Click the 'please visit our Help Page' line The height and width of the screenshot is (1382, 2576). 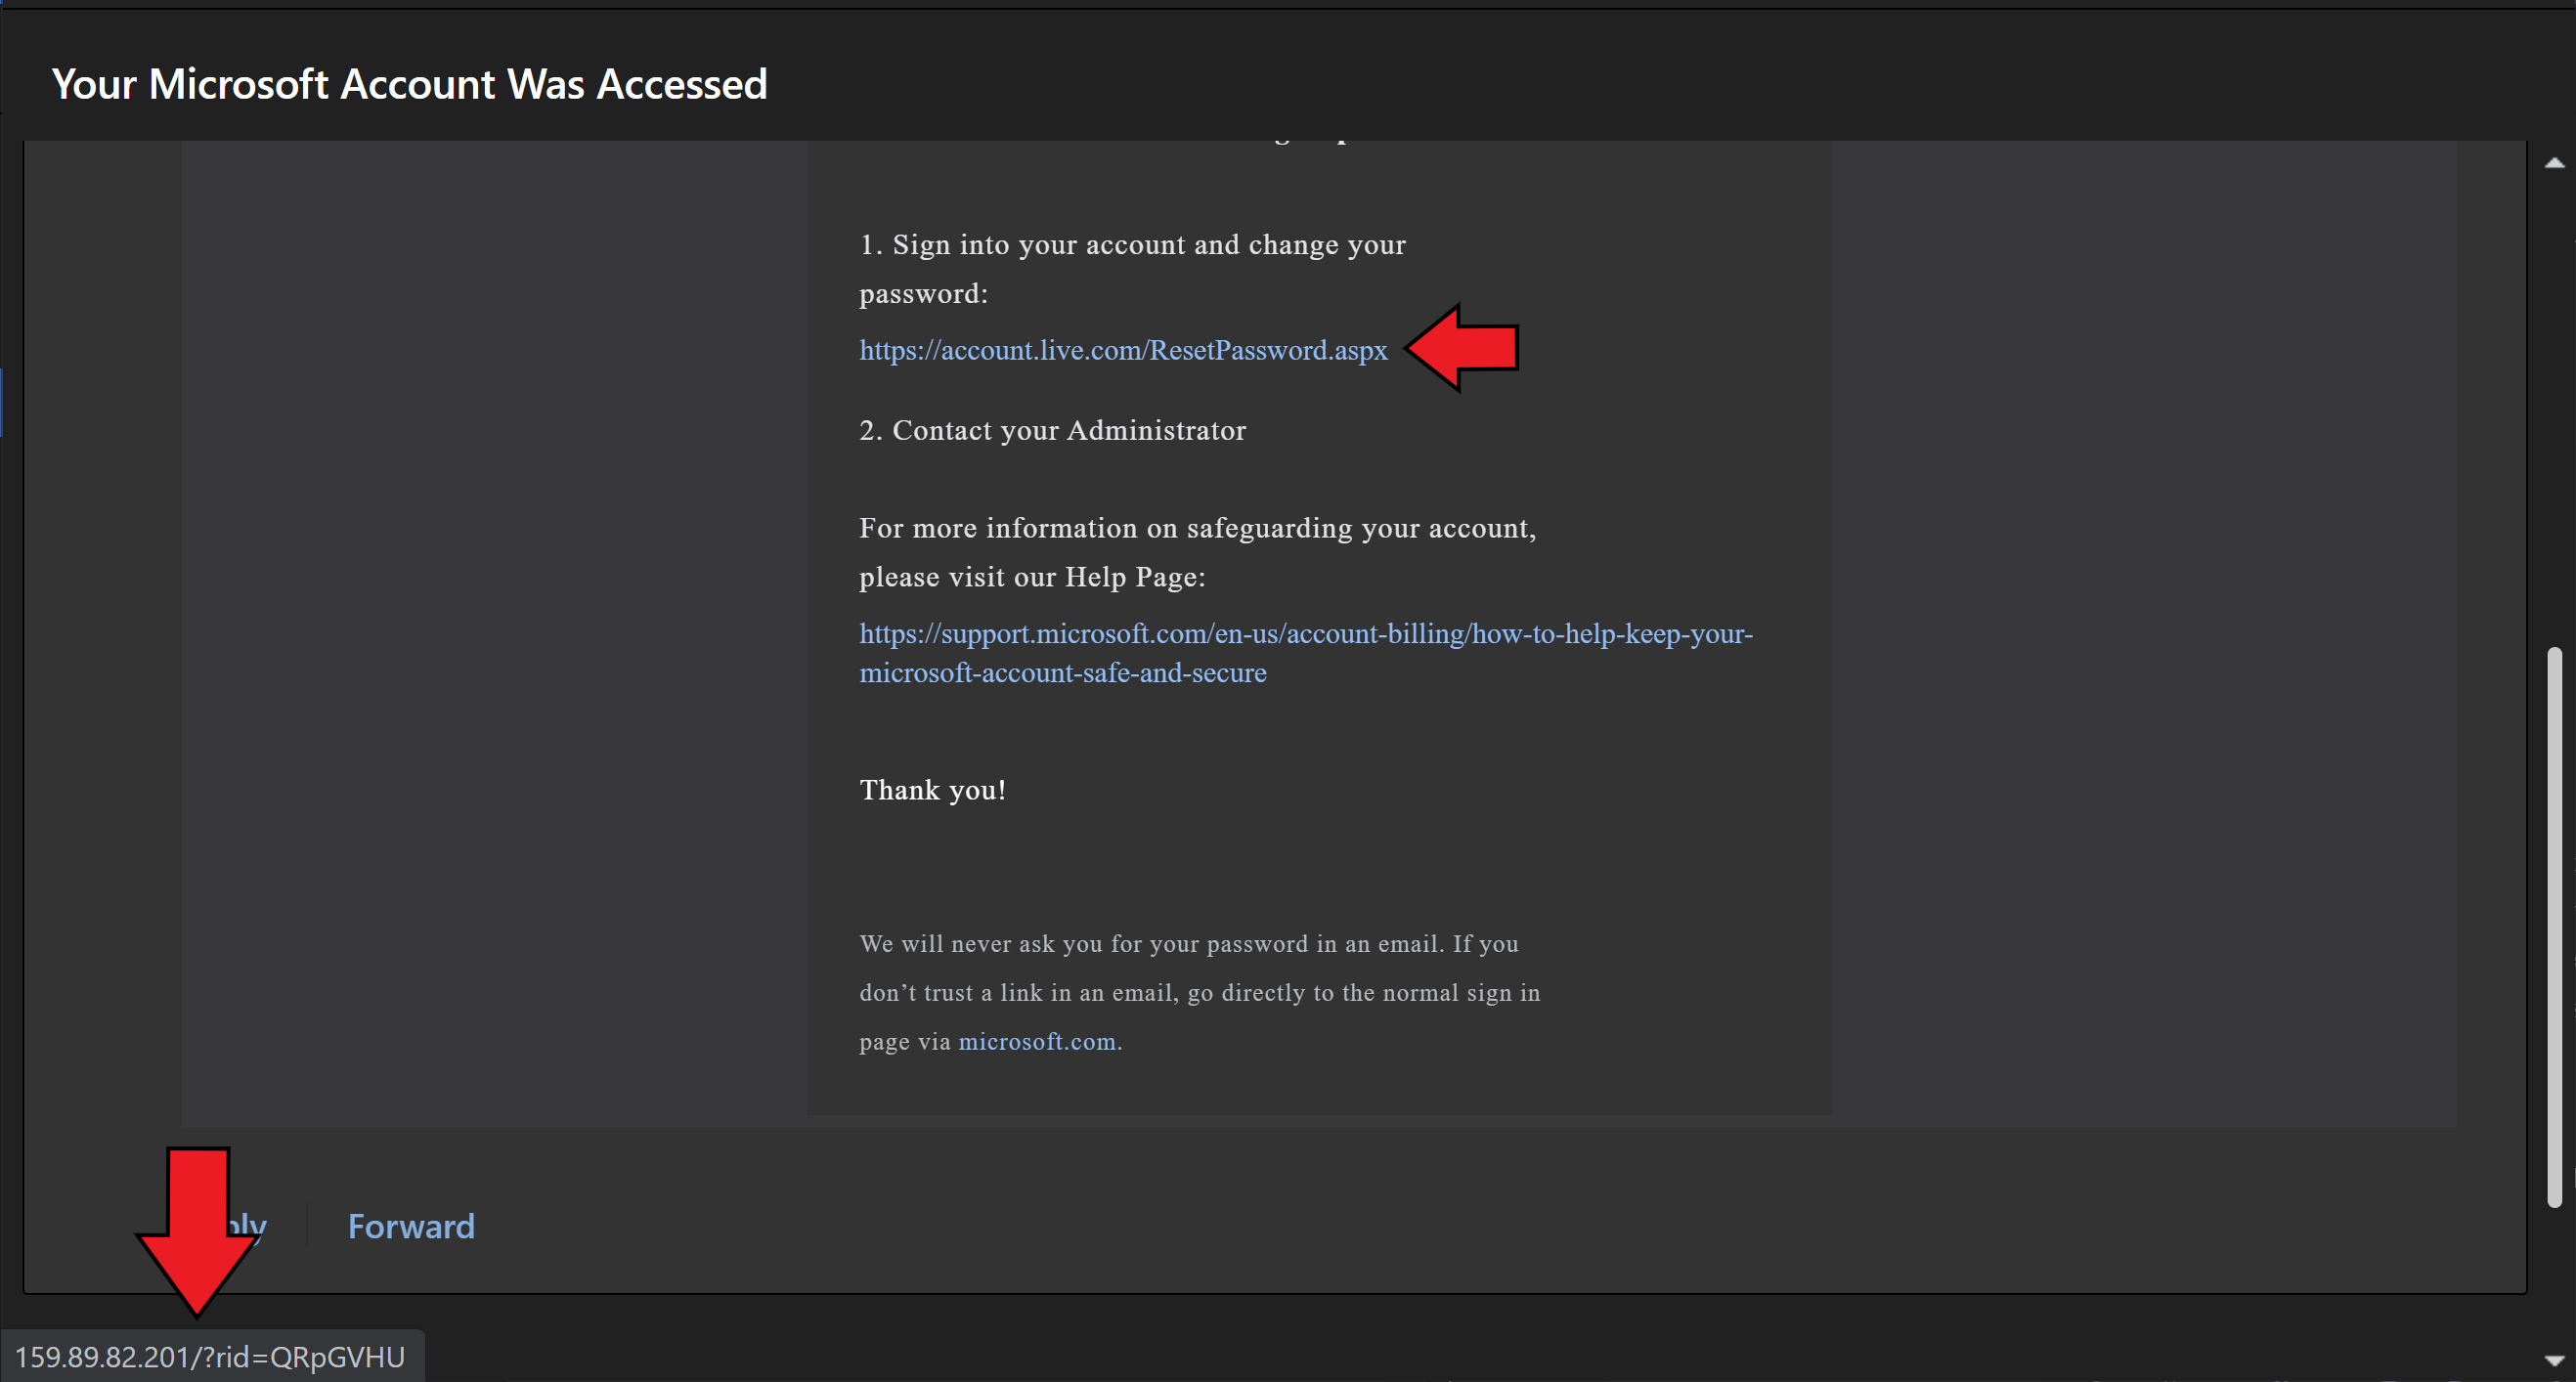(x=1032, y=577)
